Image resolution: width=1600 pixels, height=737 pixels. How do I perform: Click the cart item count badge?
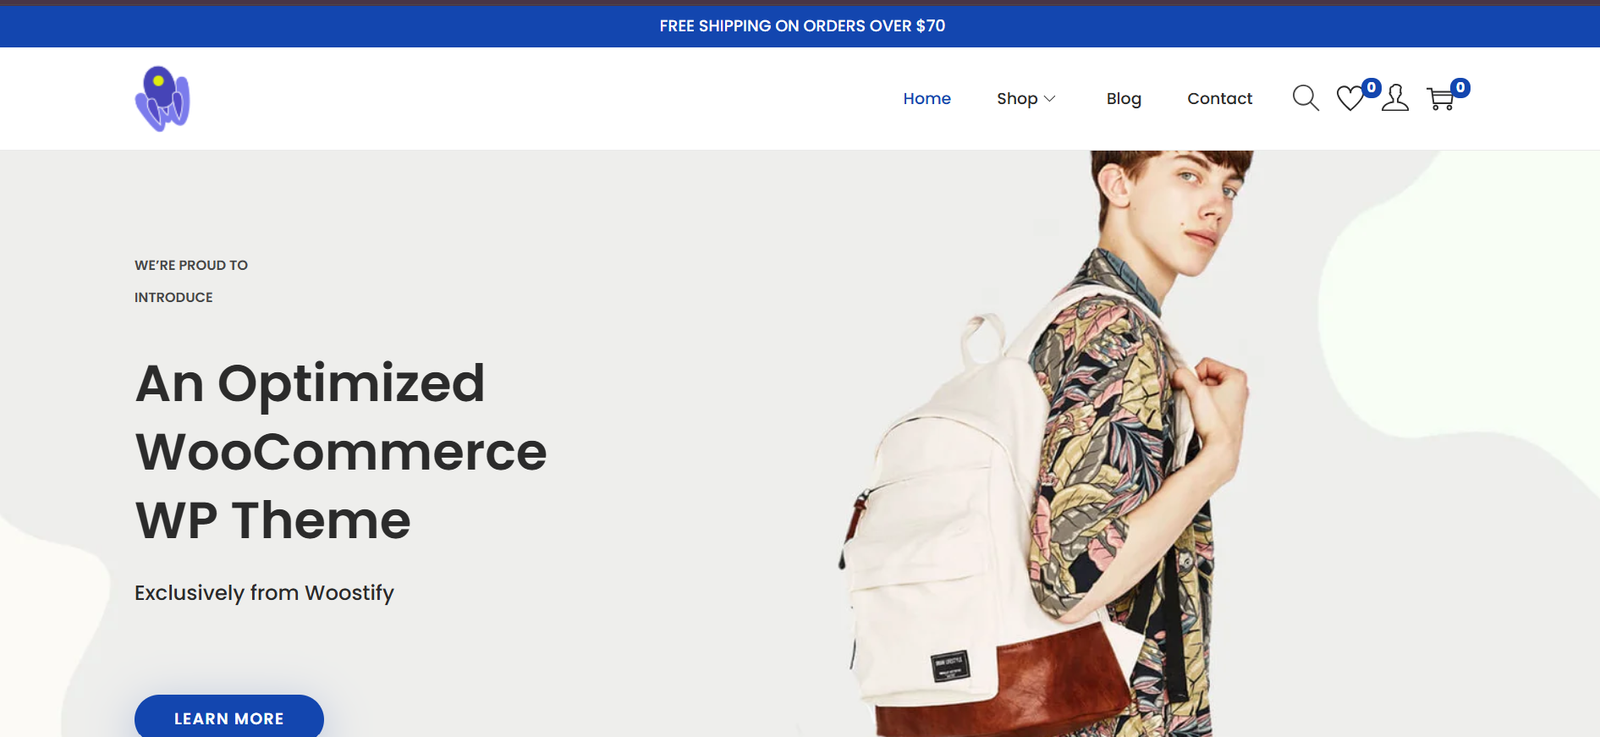[x=1460, y=88]
